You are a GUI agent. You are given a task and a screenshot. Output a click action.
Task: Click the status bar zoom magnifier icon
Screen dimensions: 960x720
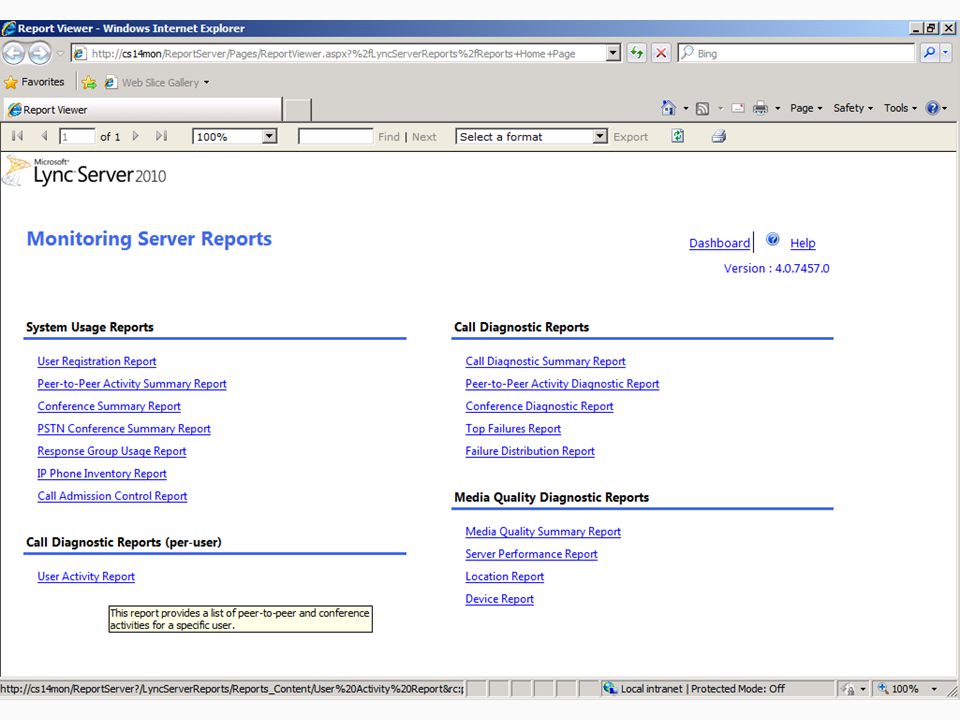(883, 688)
